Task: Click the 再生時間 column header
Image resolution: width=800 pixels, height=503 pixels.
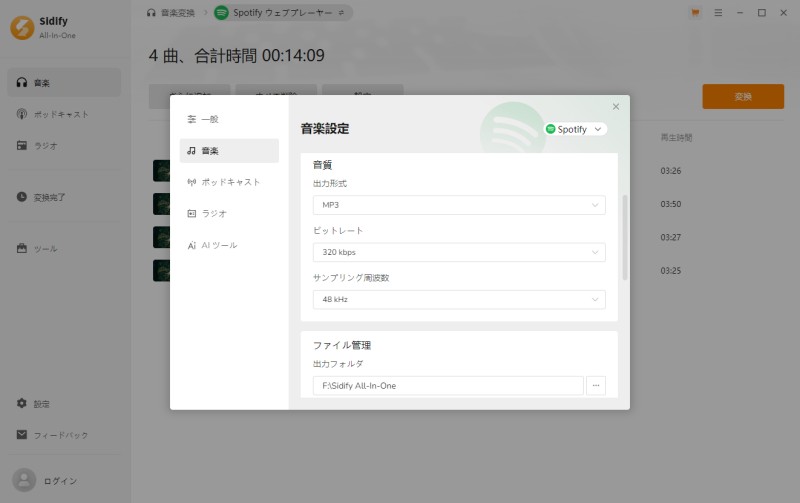Action: point(676,138)
